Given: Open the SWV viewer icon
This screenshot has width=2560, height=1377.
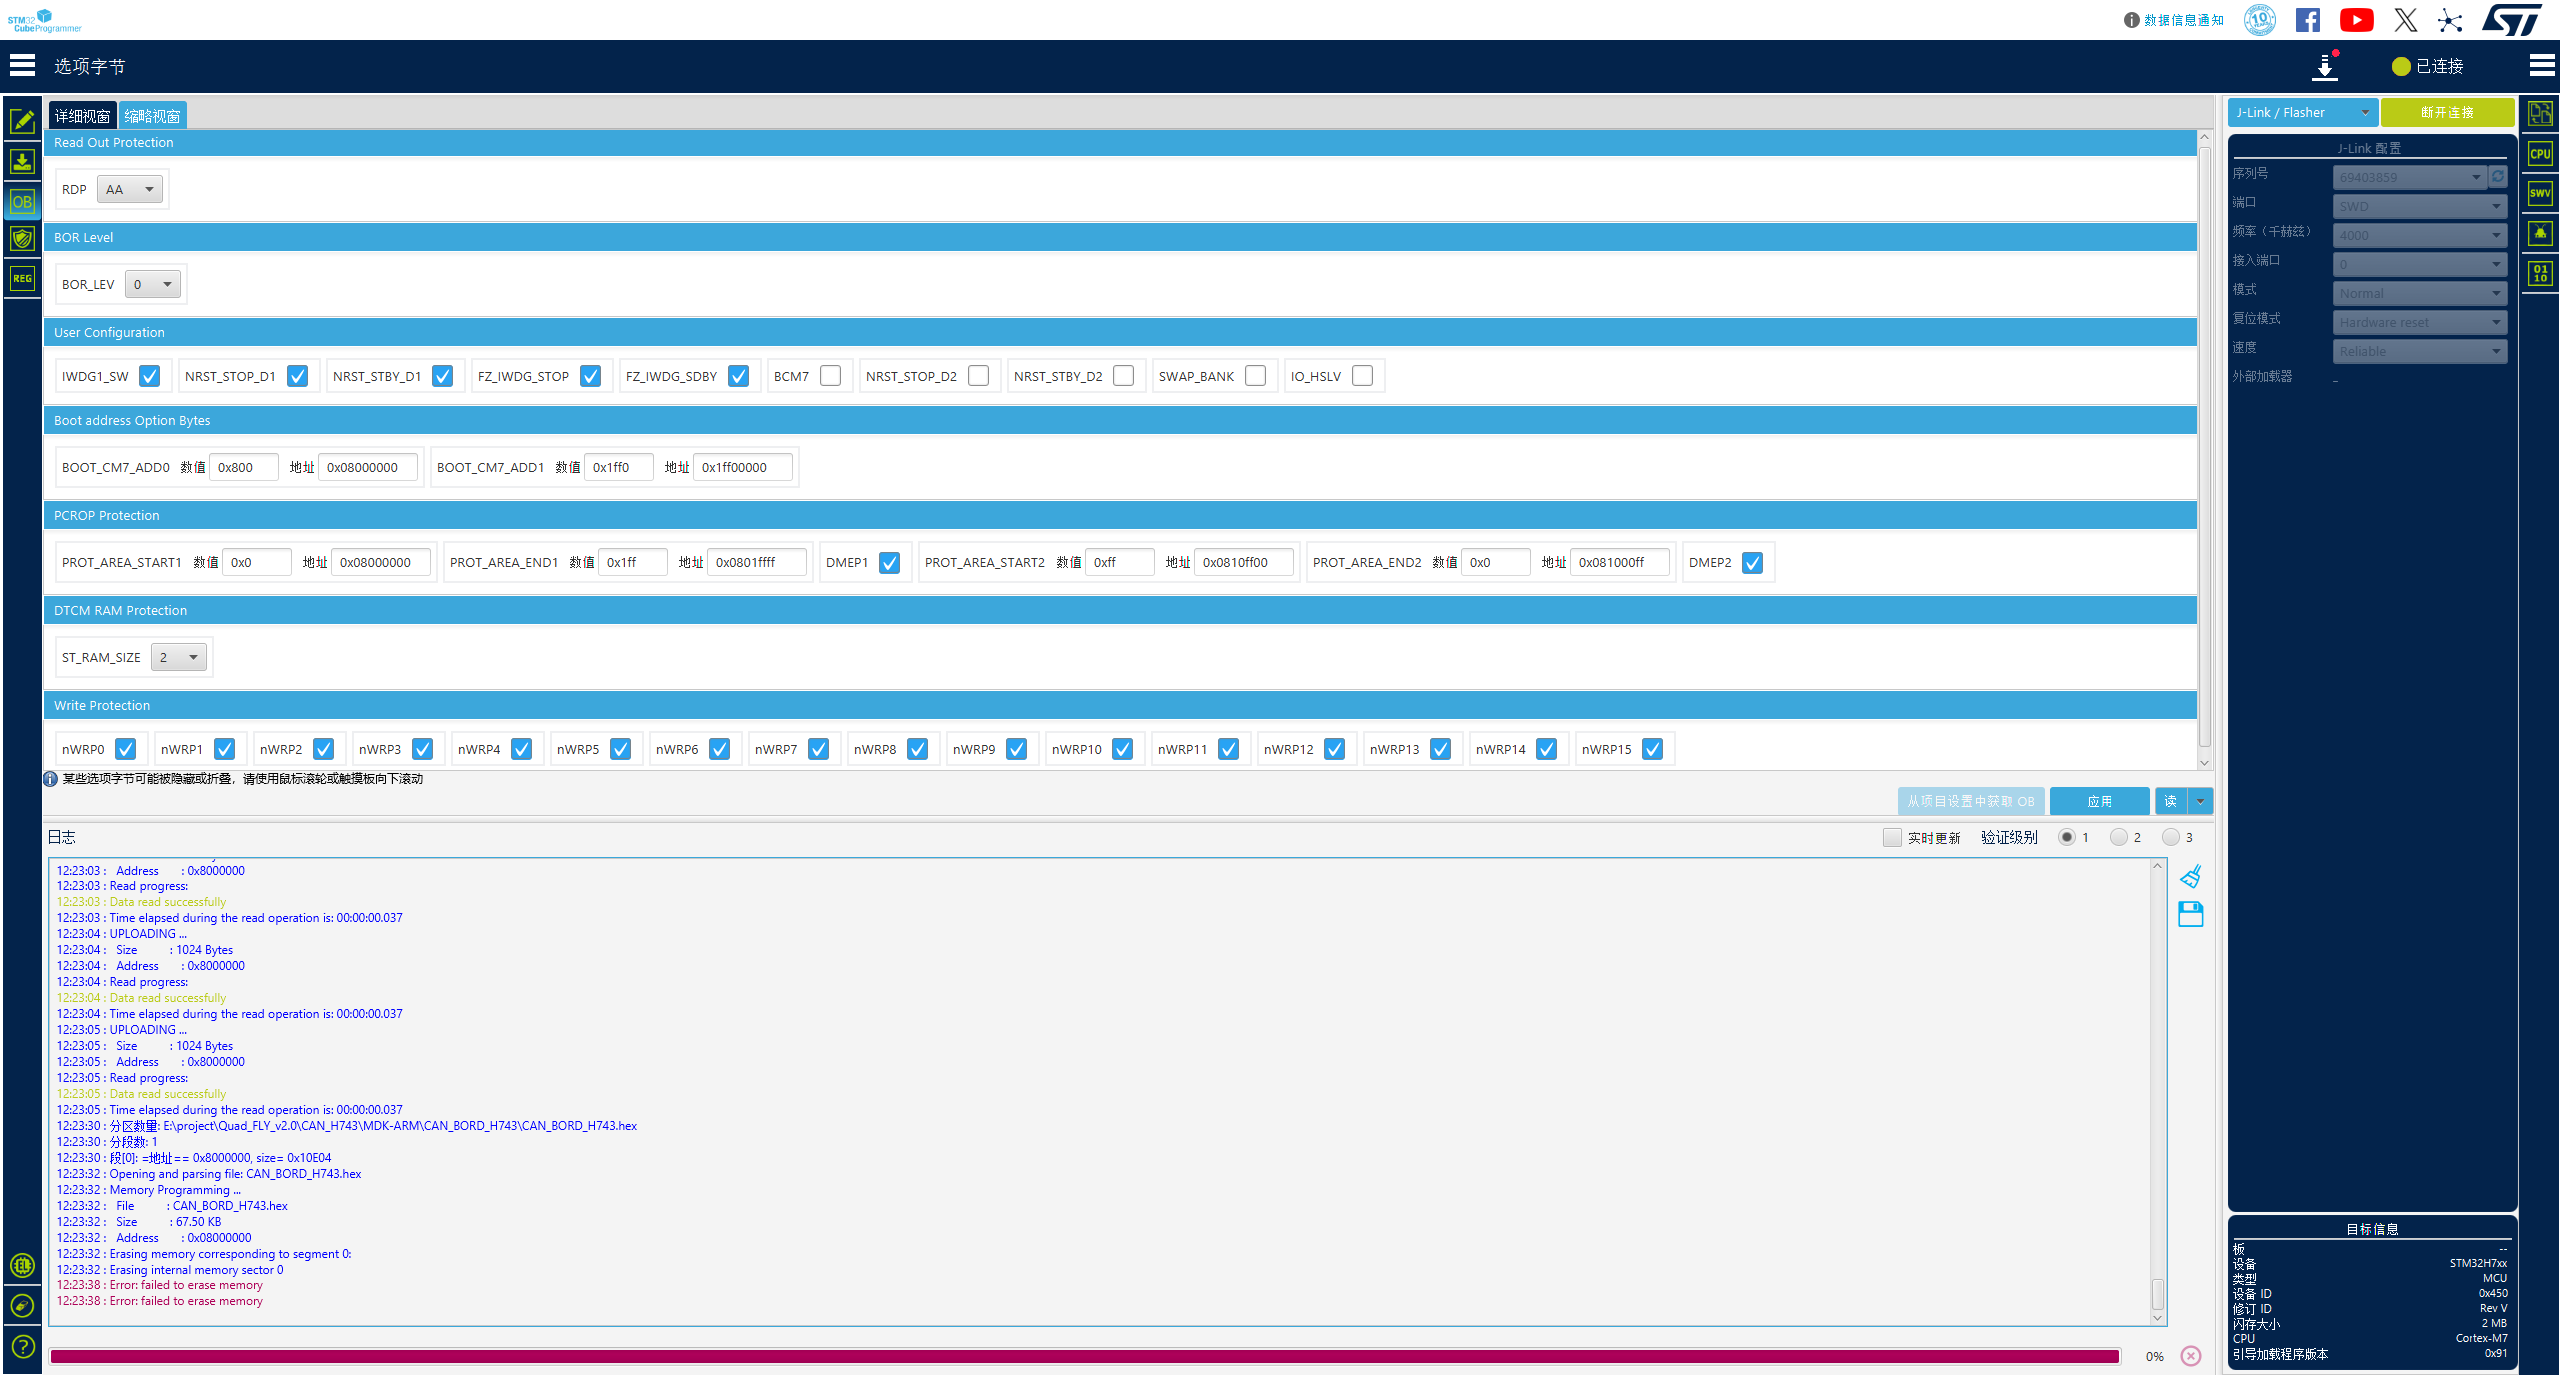Looking at the screenshot, I should tap(2541, 193).
